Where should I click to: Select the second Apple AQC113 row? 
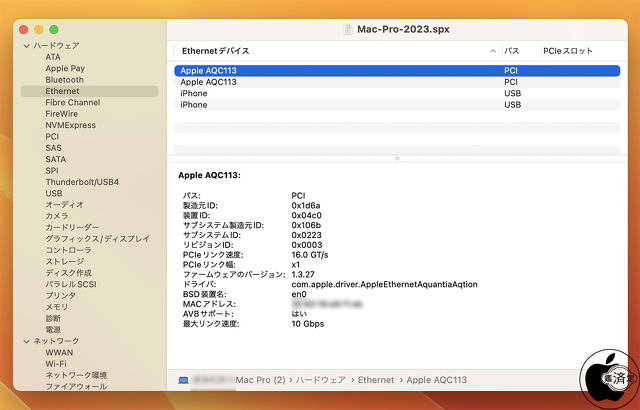pyautogui.click(x=397, y=82)
